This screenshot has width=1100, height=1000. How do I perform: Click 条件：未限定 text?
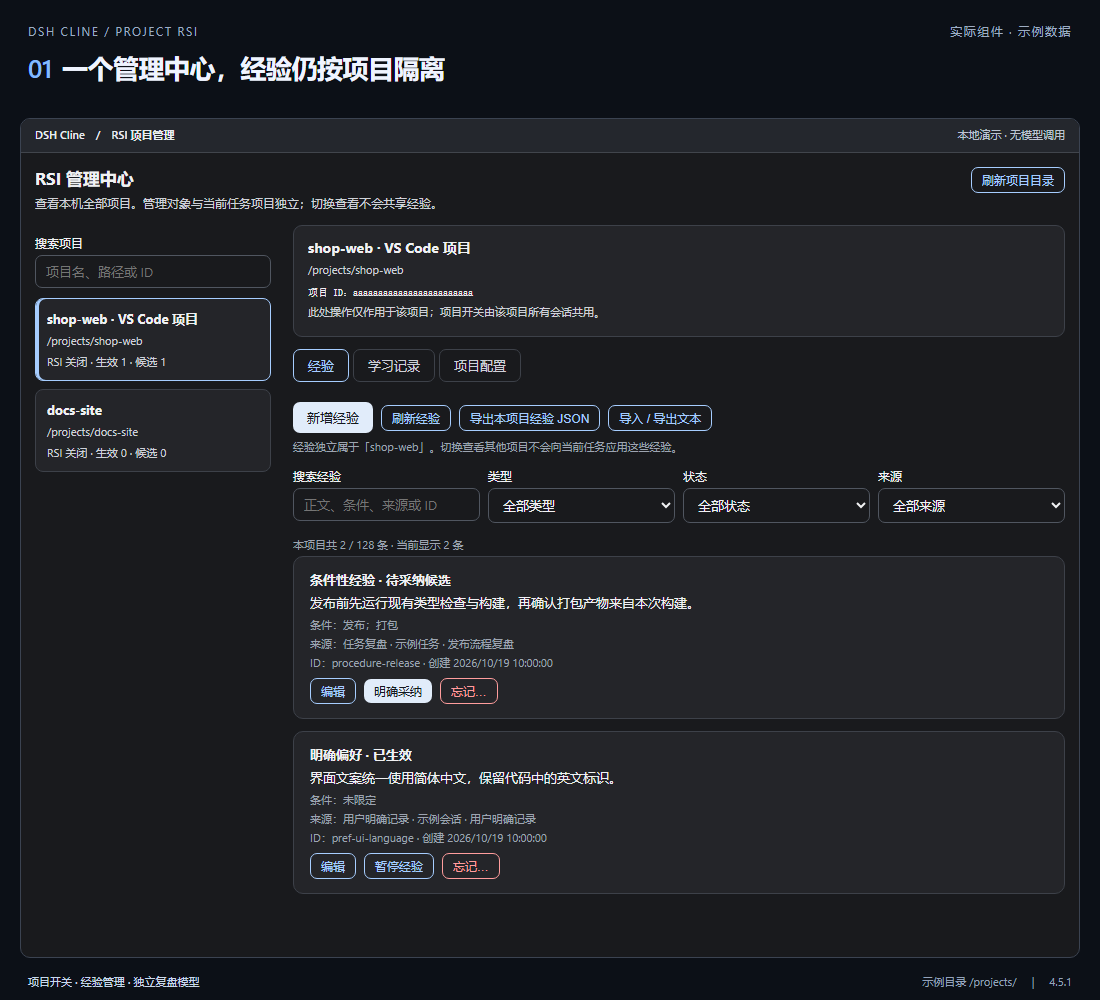click(343, 800)
